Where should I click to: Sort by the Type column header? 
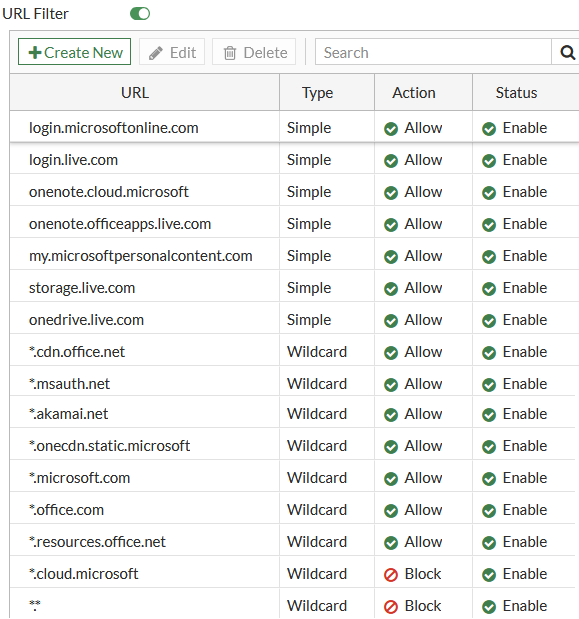coord(317,93)
